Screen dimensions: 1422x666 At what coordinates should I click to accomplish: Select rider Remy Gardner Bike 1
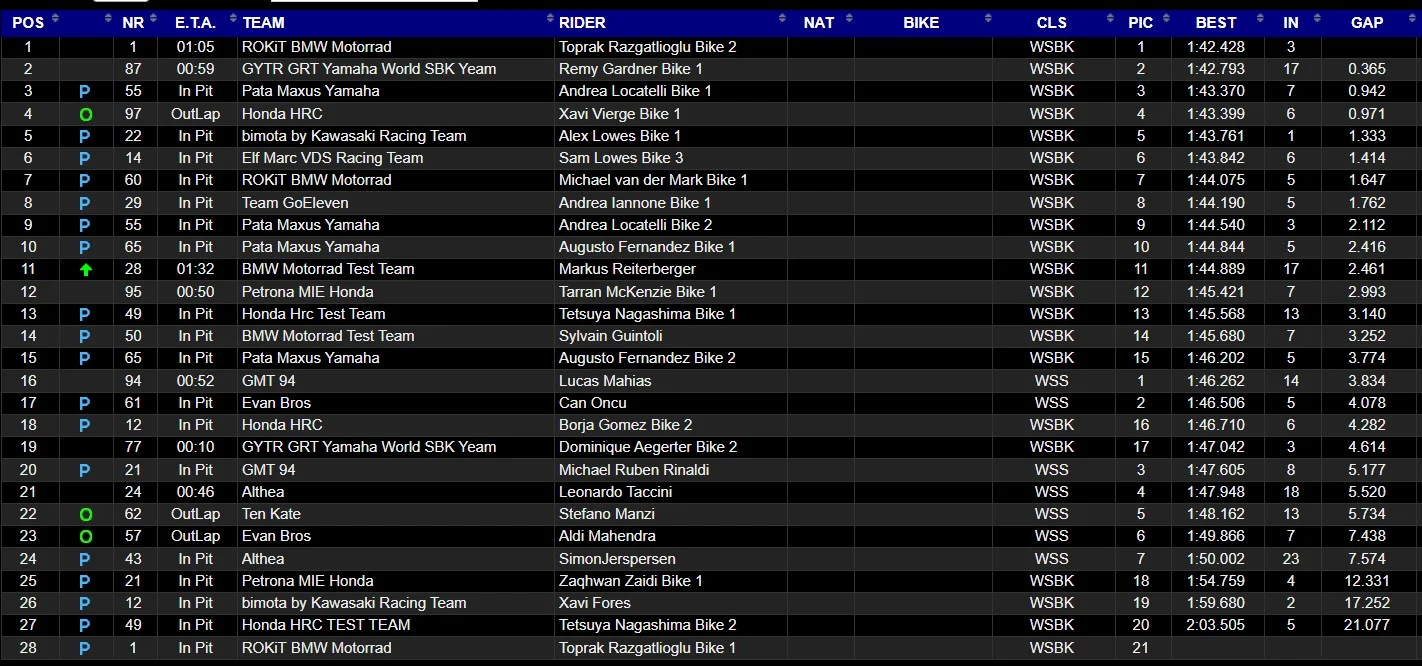coord(630,69)
